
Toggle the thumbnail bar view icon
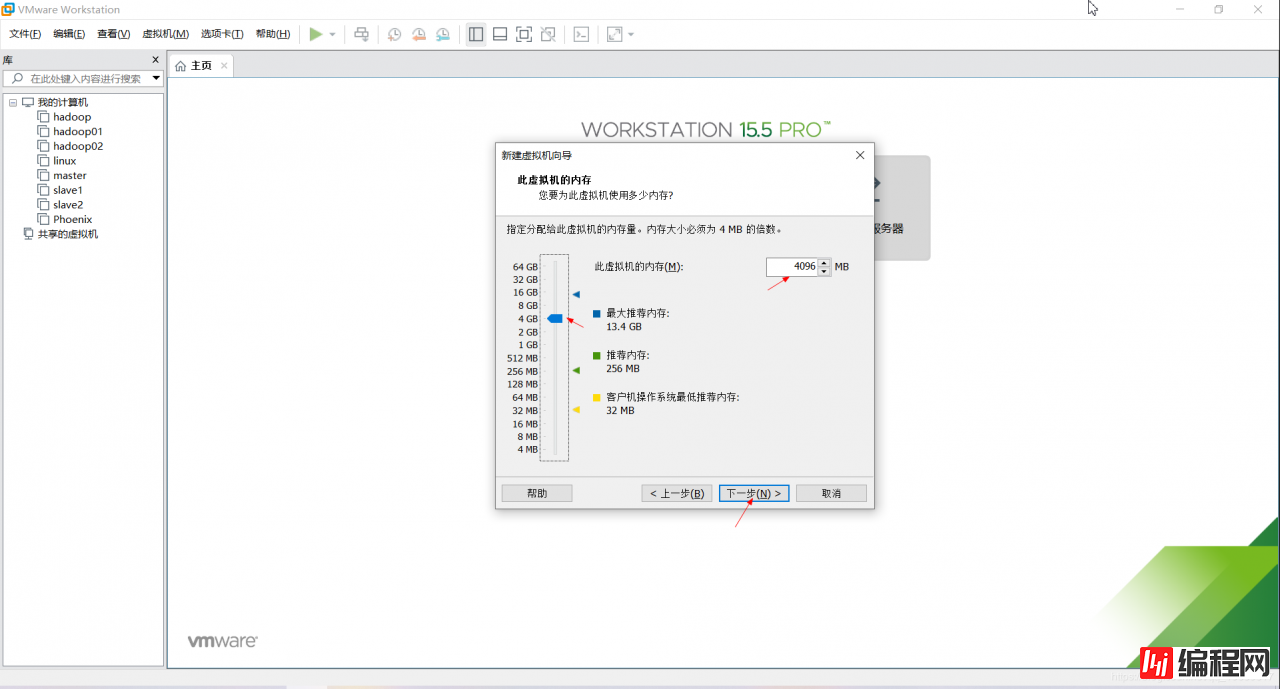click(x=500, y=34)
